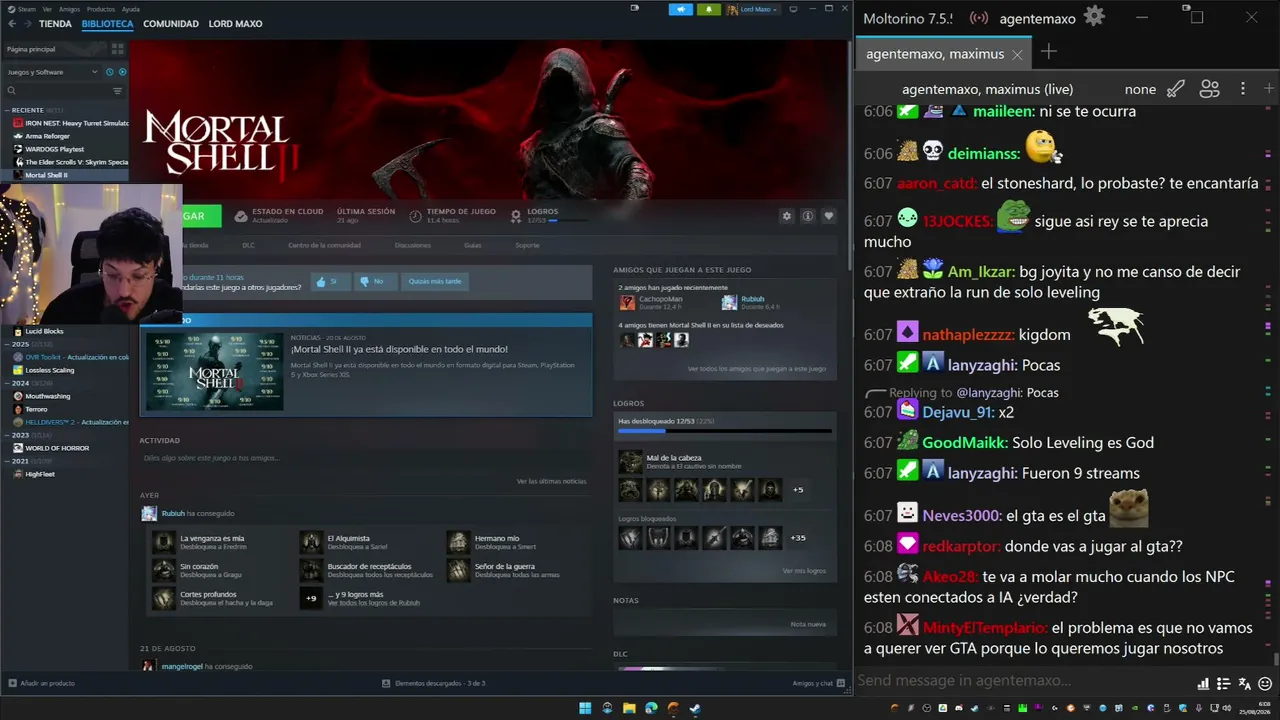The image size is (1280, 720).
Task: Show chat viewer list icon
Action: click(x=1210, y=89)
